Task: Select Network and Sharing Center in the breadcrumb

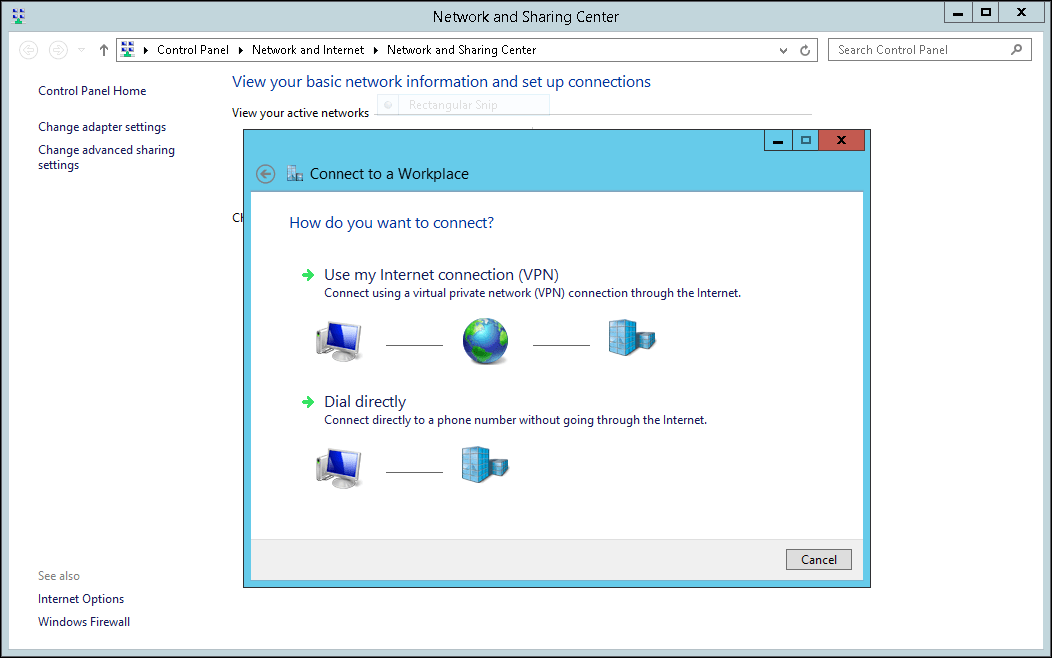Action: point(462,50)
